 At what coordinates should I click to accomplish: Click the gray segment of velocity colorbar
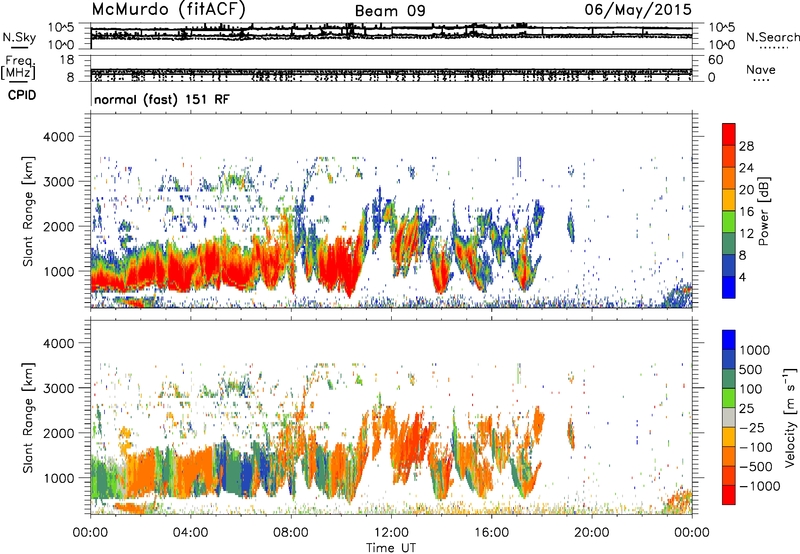(729, 417)
